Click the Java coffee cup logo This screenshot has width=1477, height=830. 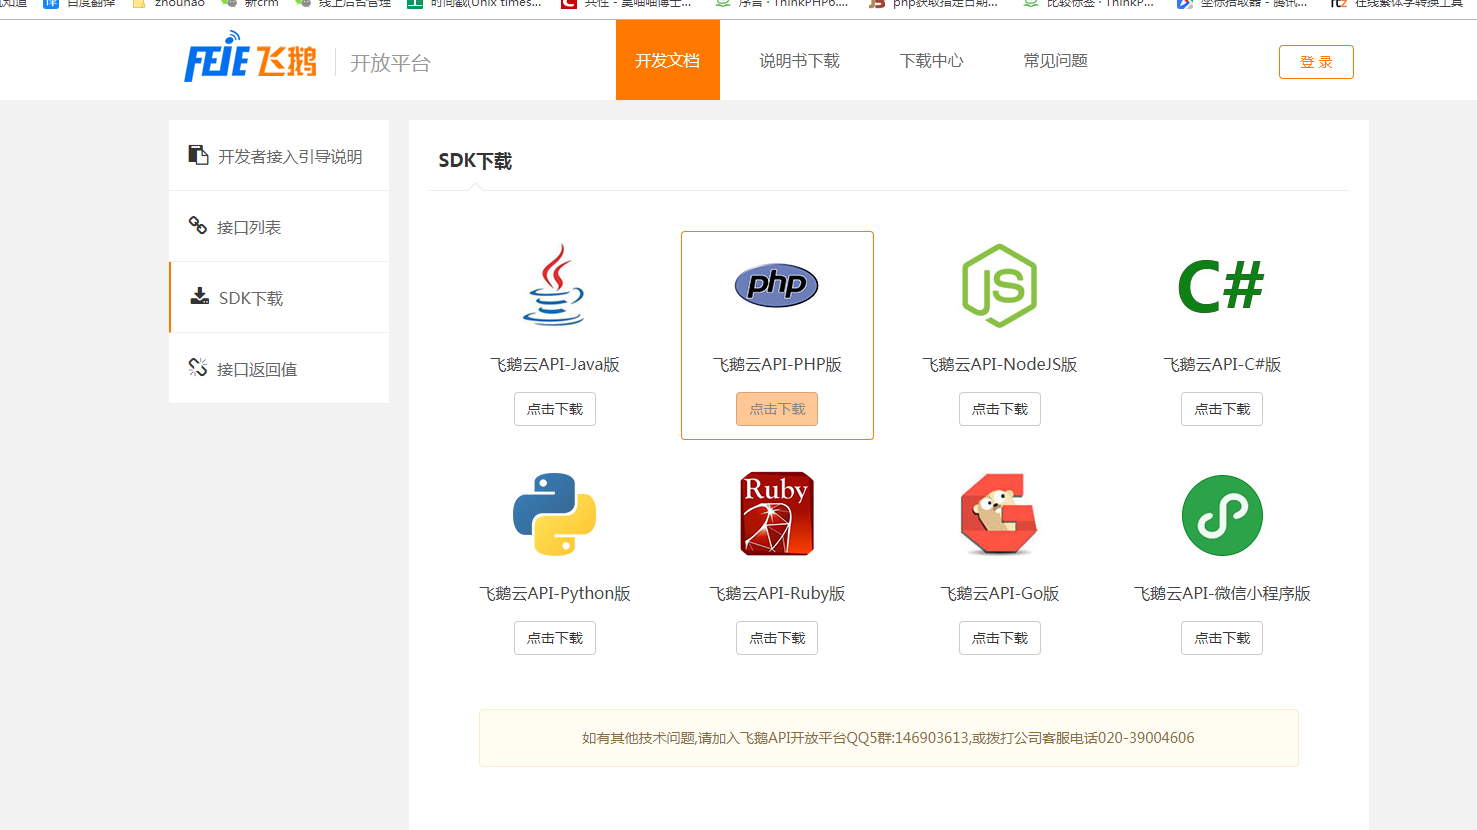pos(554,285)
